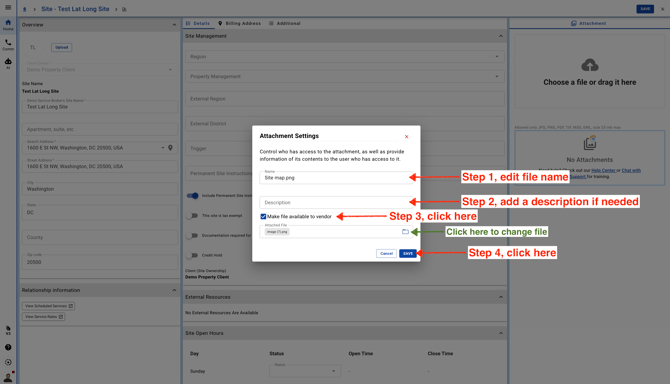Open the AI assistant robot icon
Screen dimensions: 670x384
click(8, 63)
